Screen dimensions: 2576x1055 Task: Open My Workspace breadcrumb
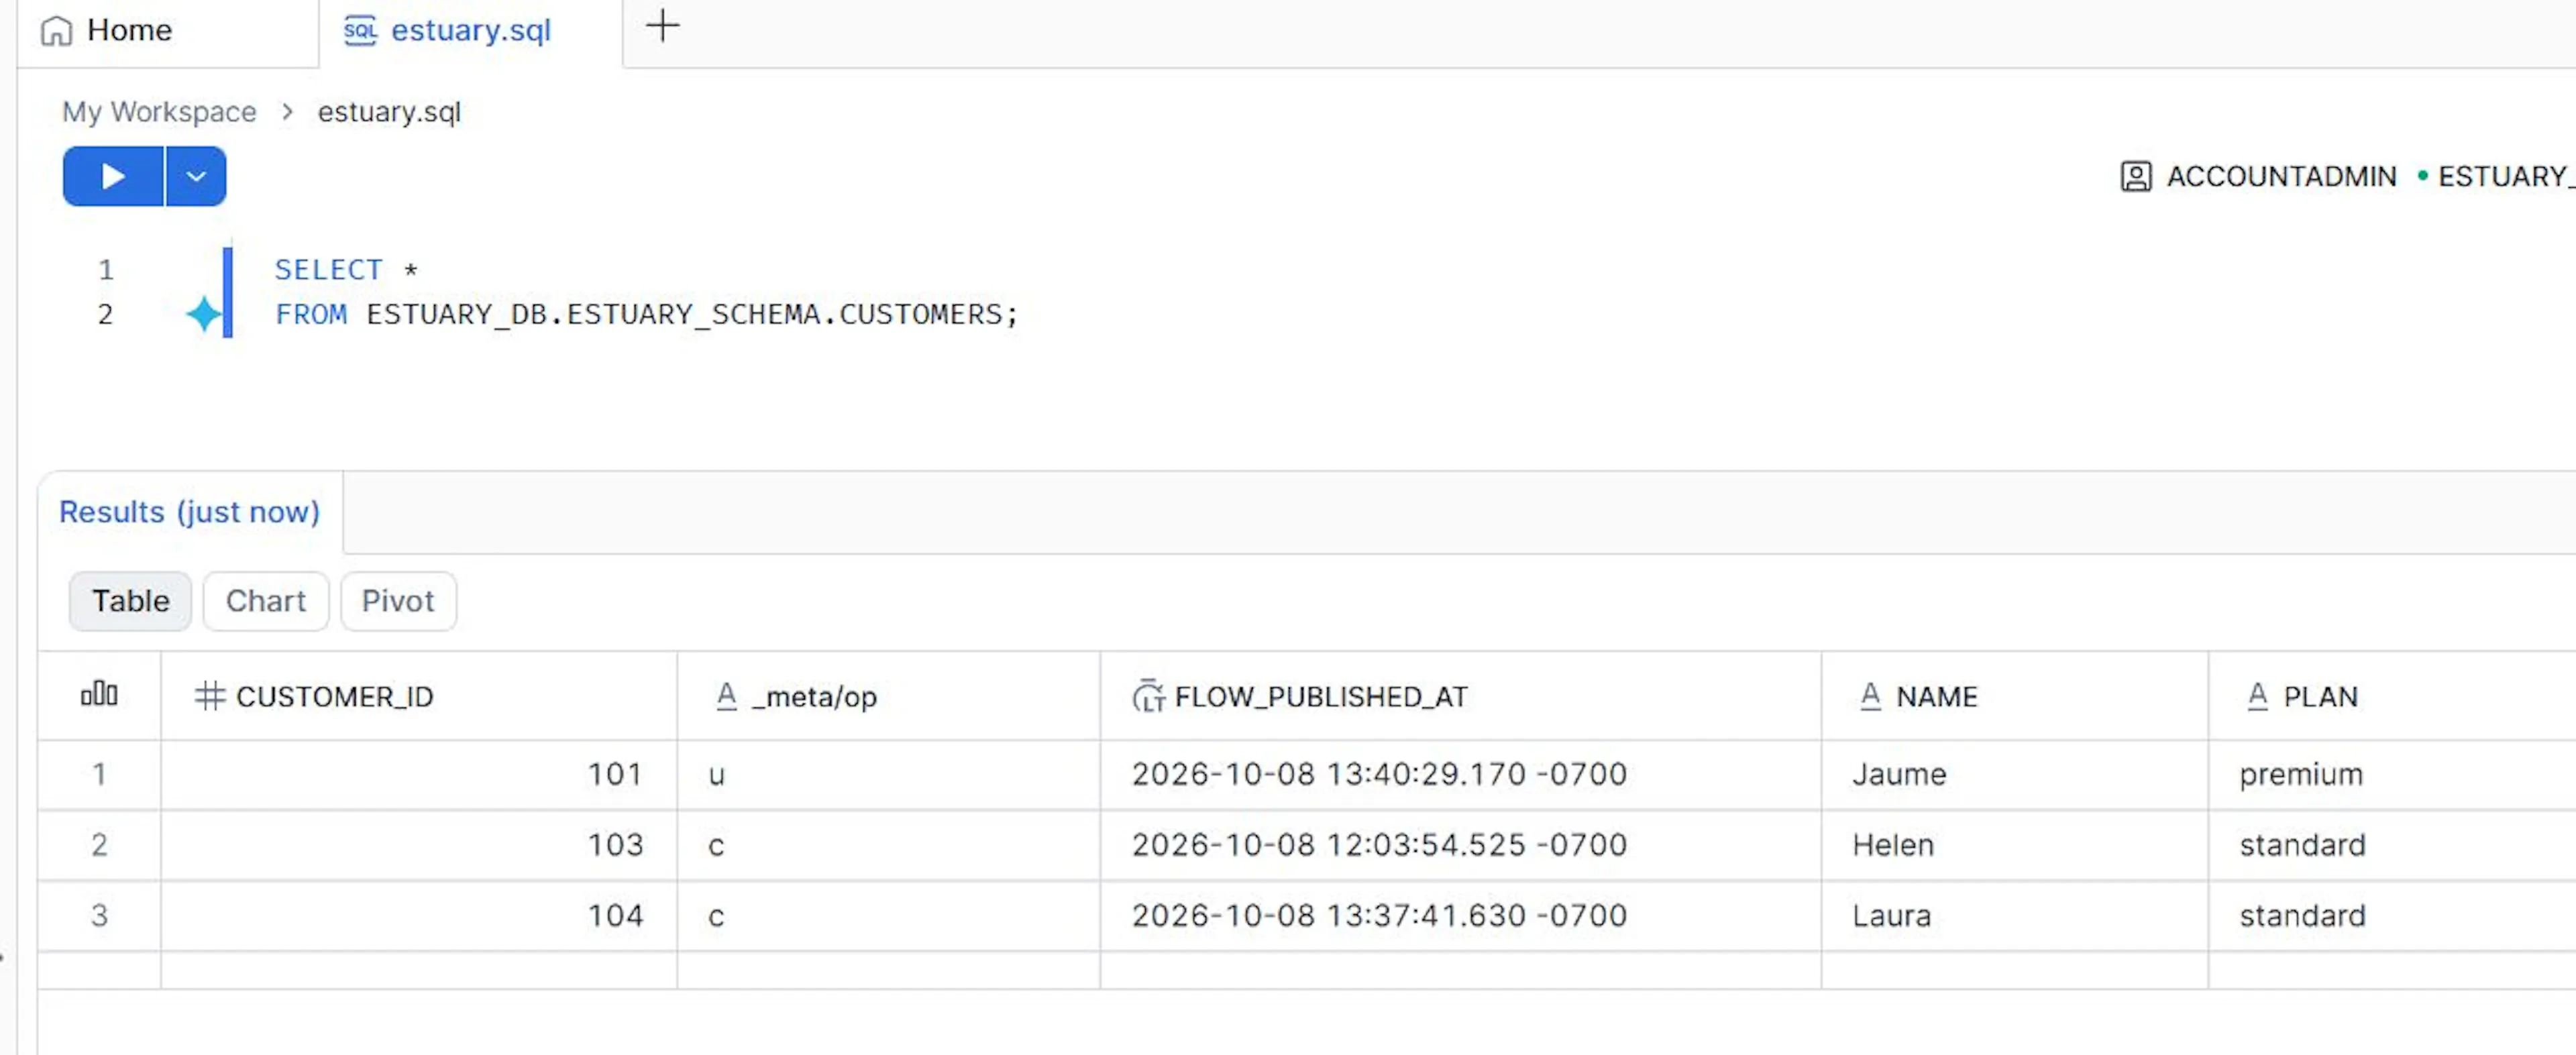[159, 112]
